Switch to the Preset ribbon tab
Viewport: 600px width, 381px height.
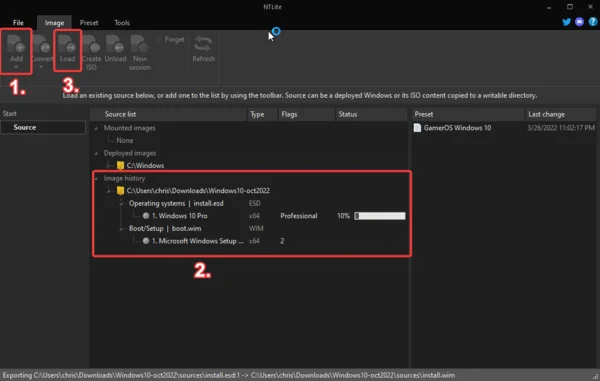point(89,23)
